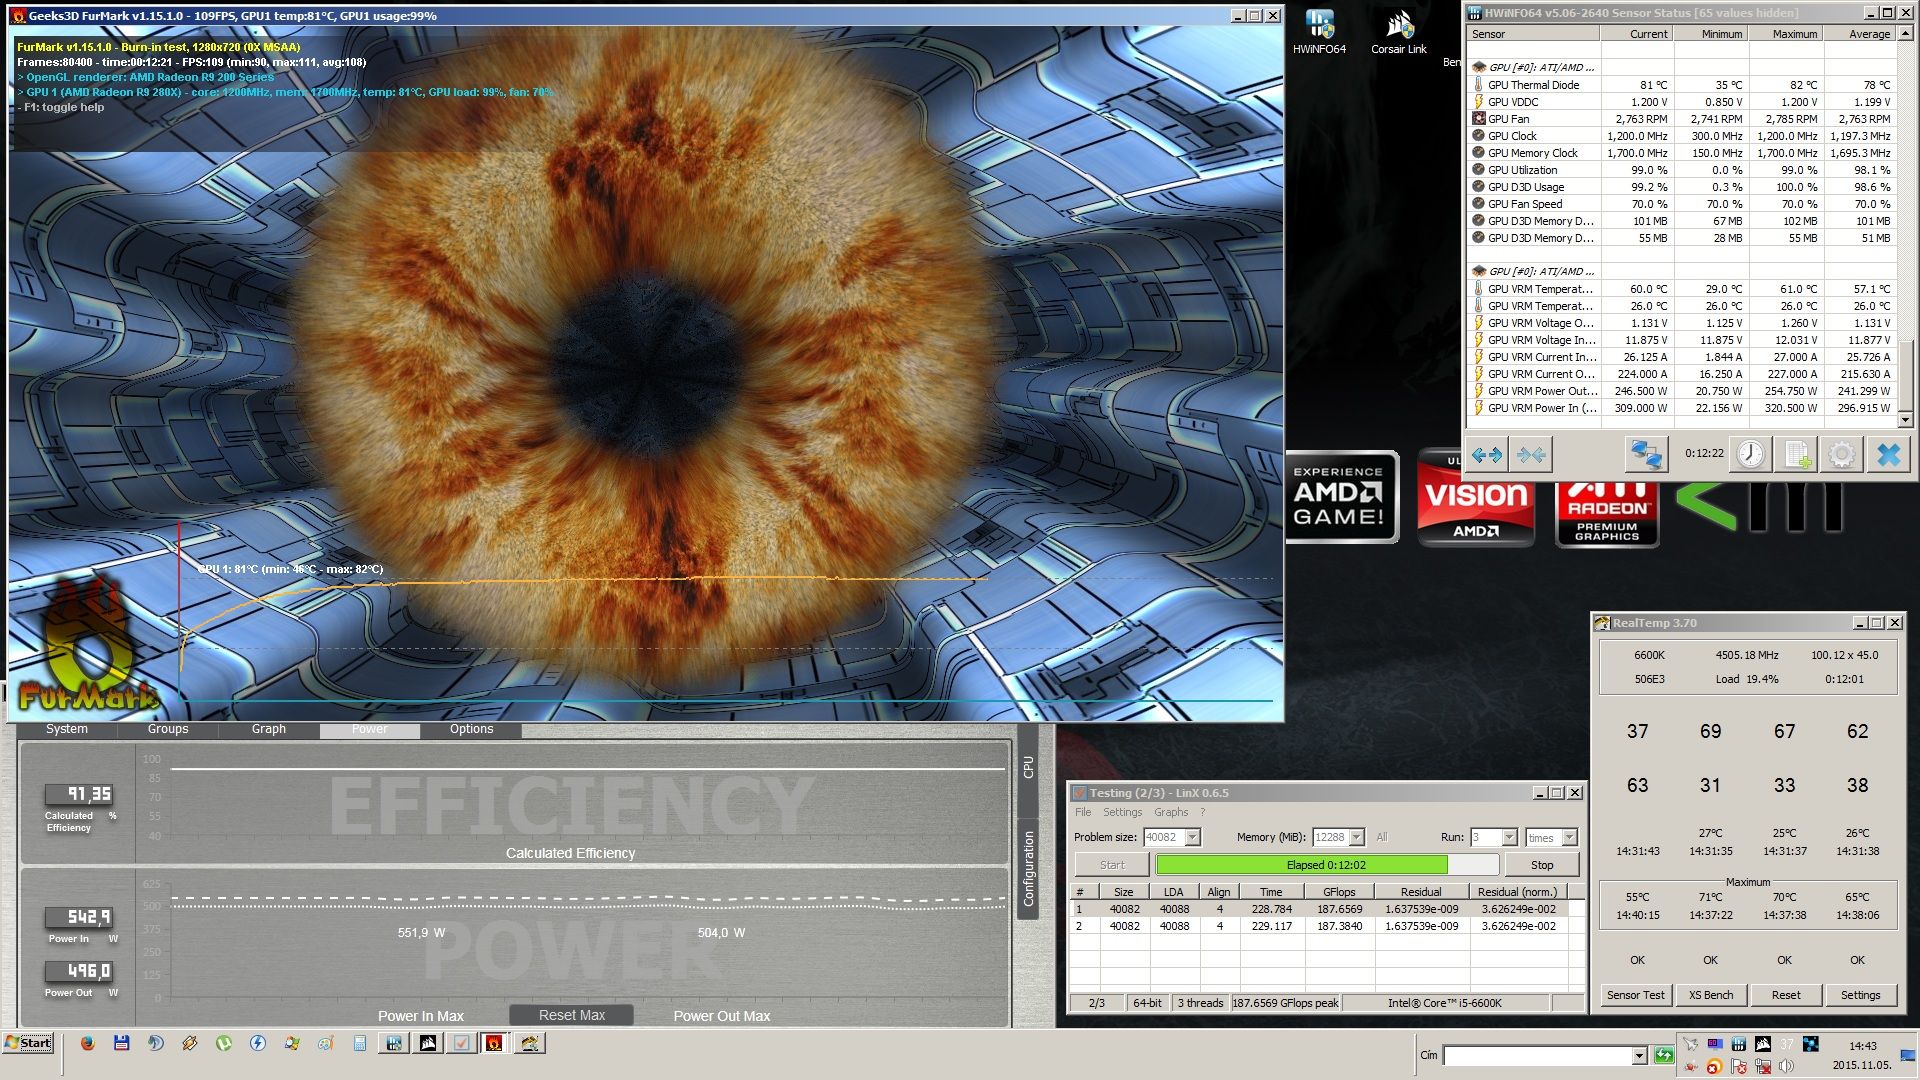Click the green refresh go button by address bar
The image size is (1920, 1080).
click(x=1664, y=1056)
